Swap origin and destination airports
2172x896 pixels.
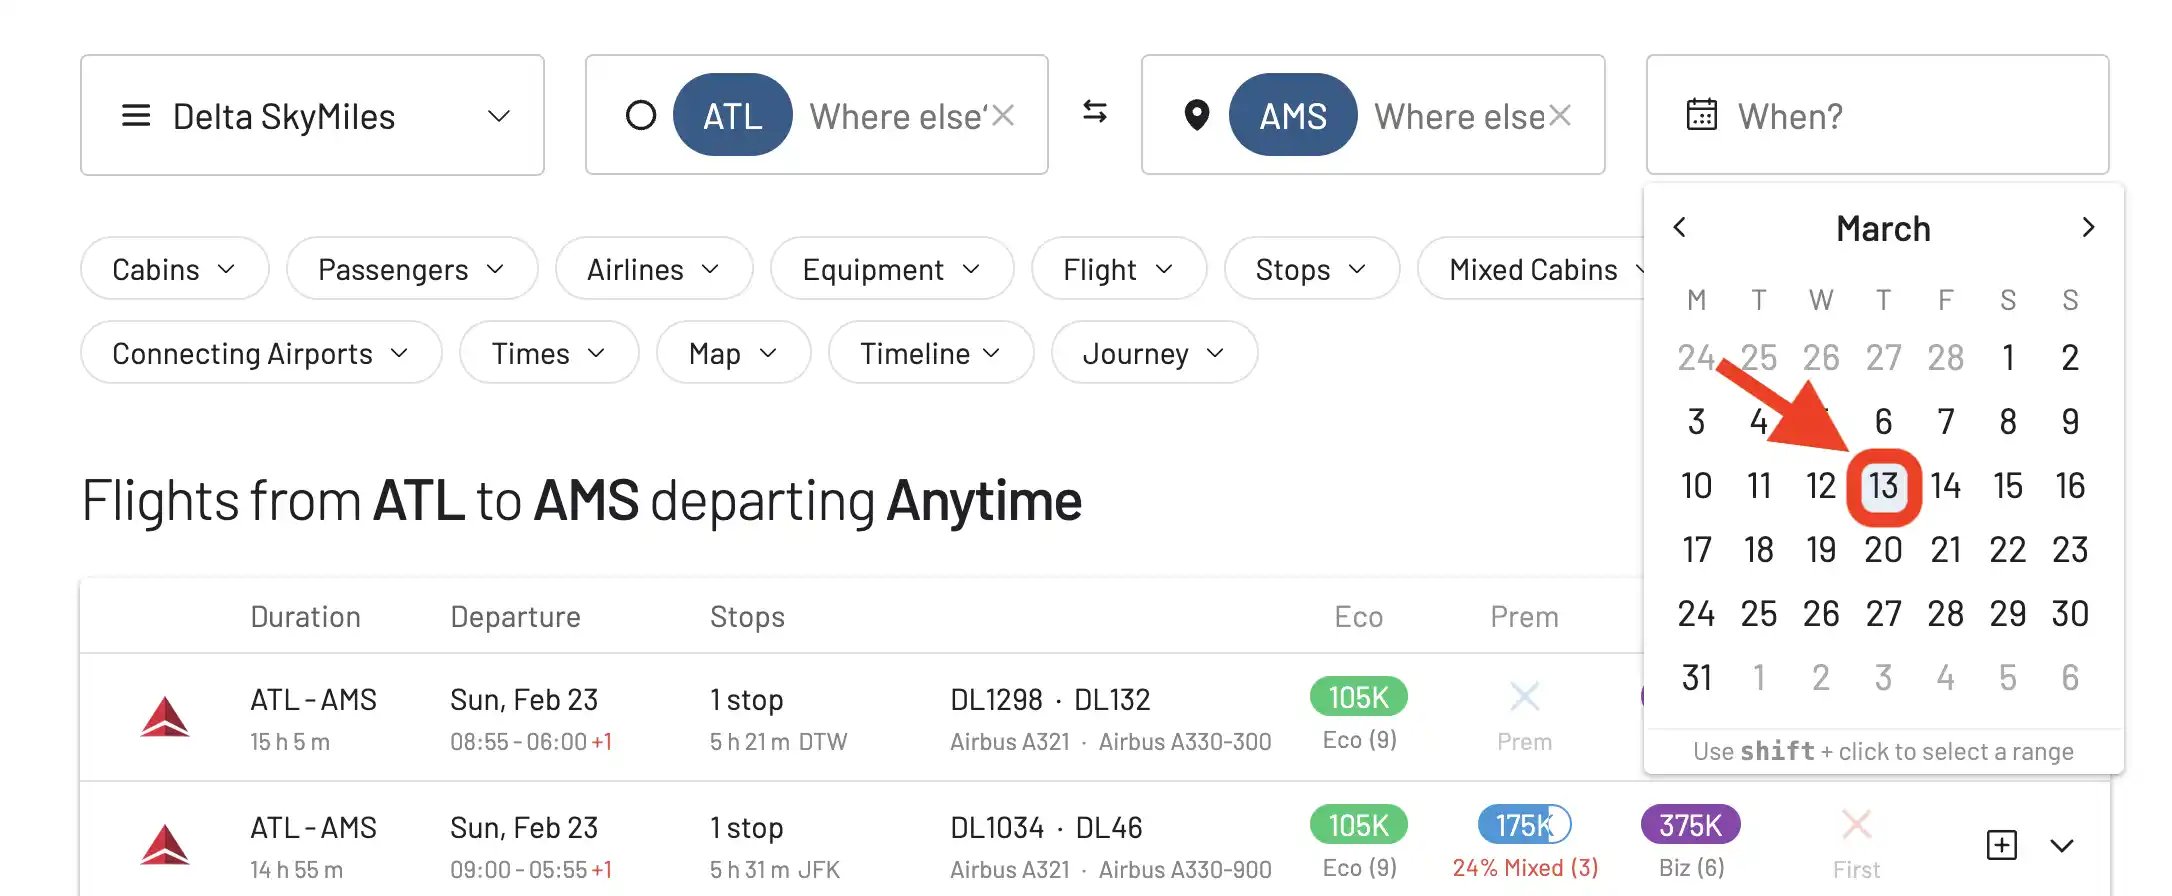coord(1095,112)
